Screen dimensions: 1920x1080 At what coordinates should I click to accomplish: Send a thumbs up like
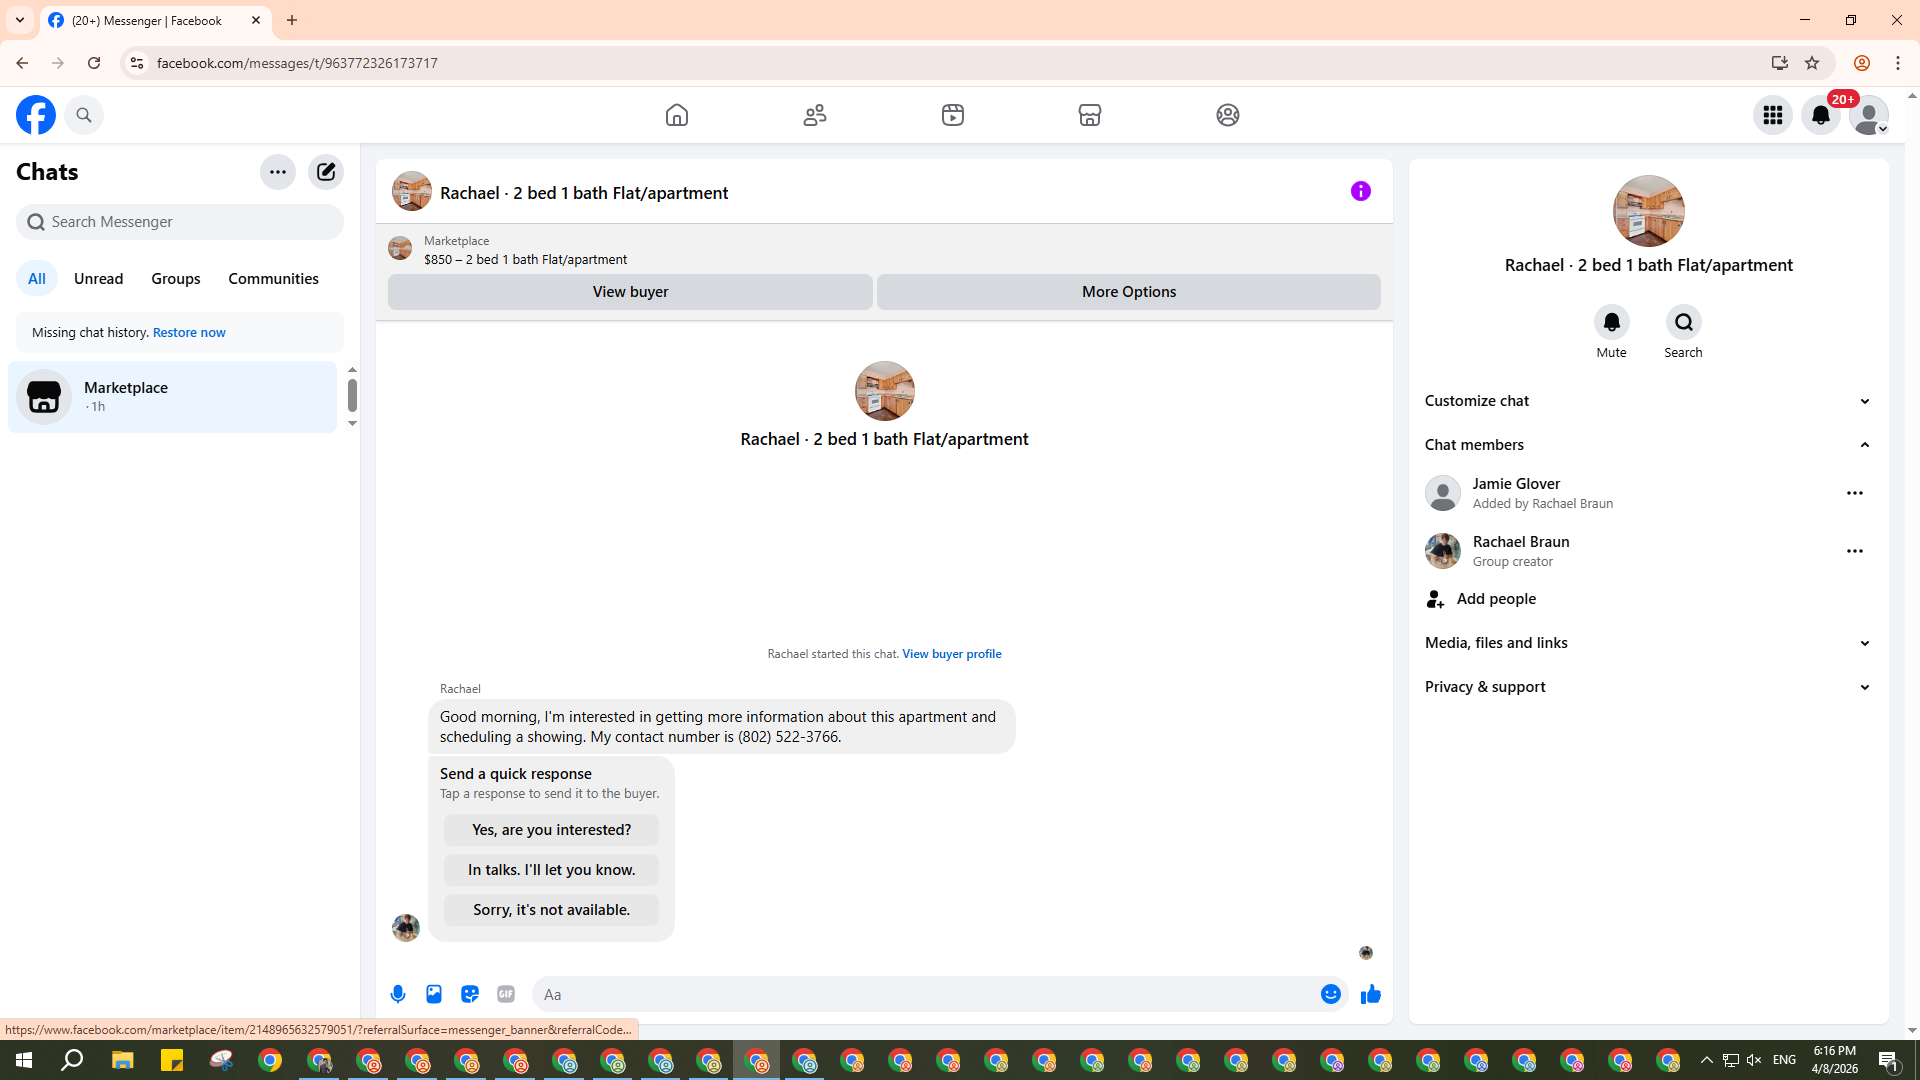pyautogui.click(x=1370, y=994)
